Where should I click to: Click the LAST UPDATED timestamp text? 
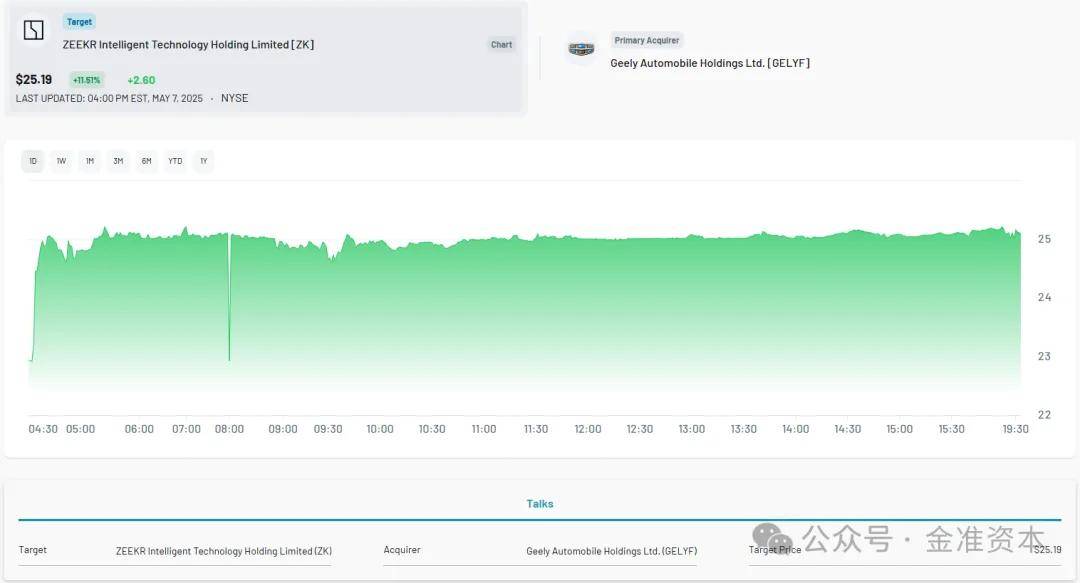coord(110,99)
